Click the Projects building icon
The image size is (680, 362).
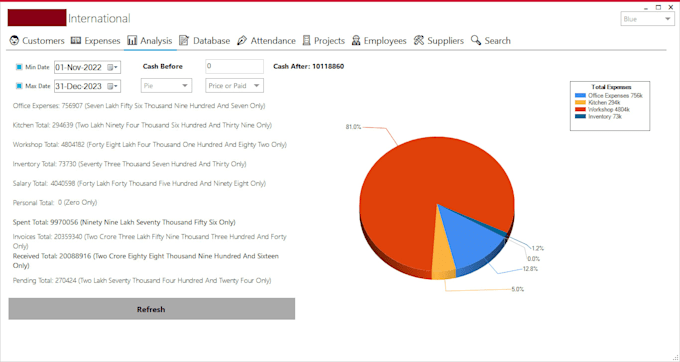coord(307,41)
